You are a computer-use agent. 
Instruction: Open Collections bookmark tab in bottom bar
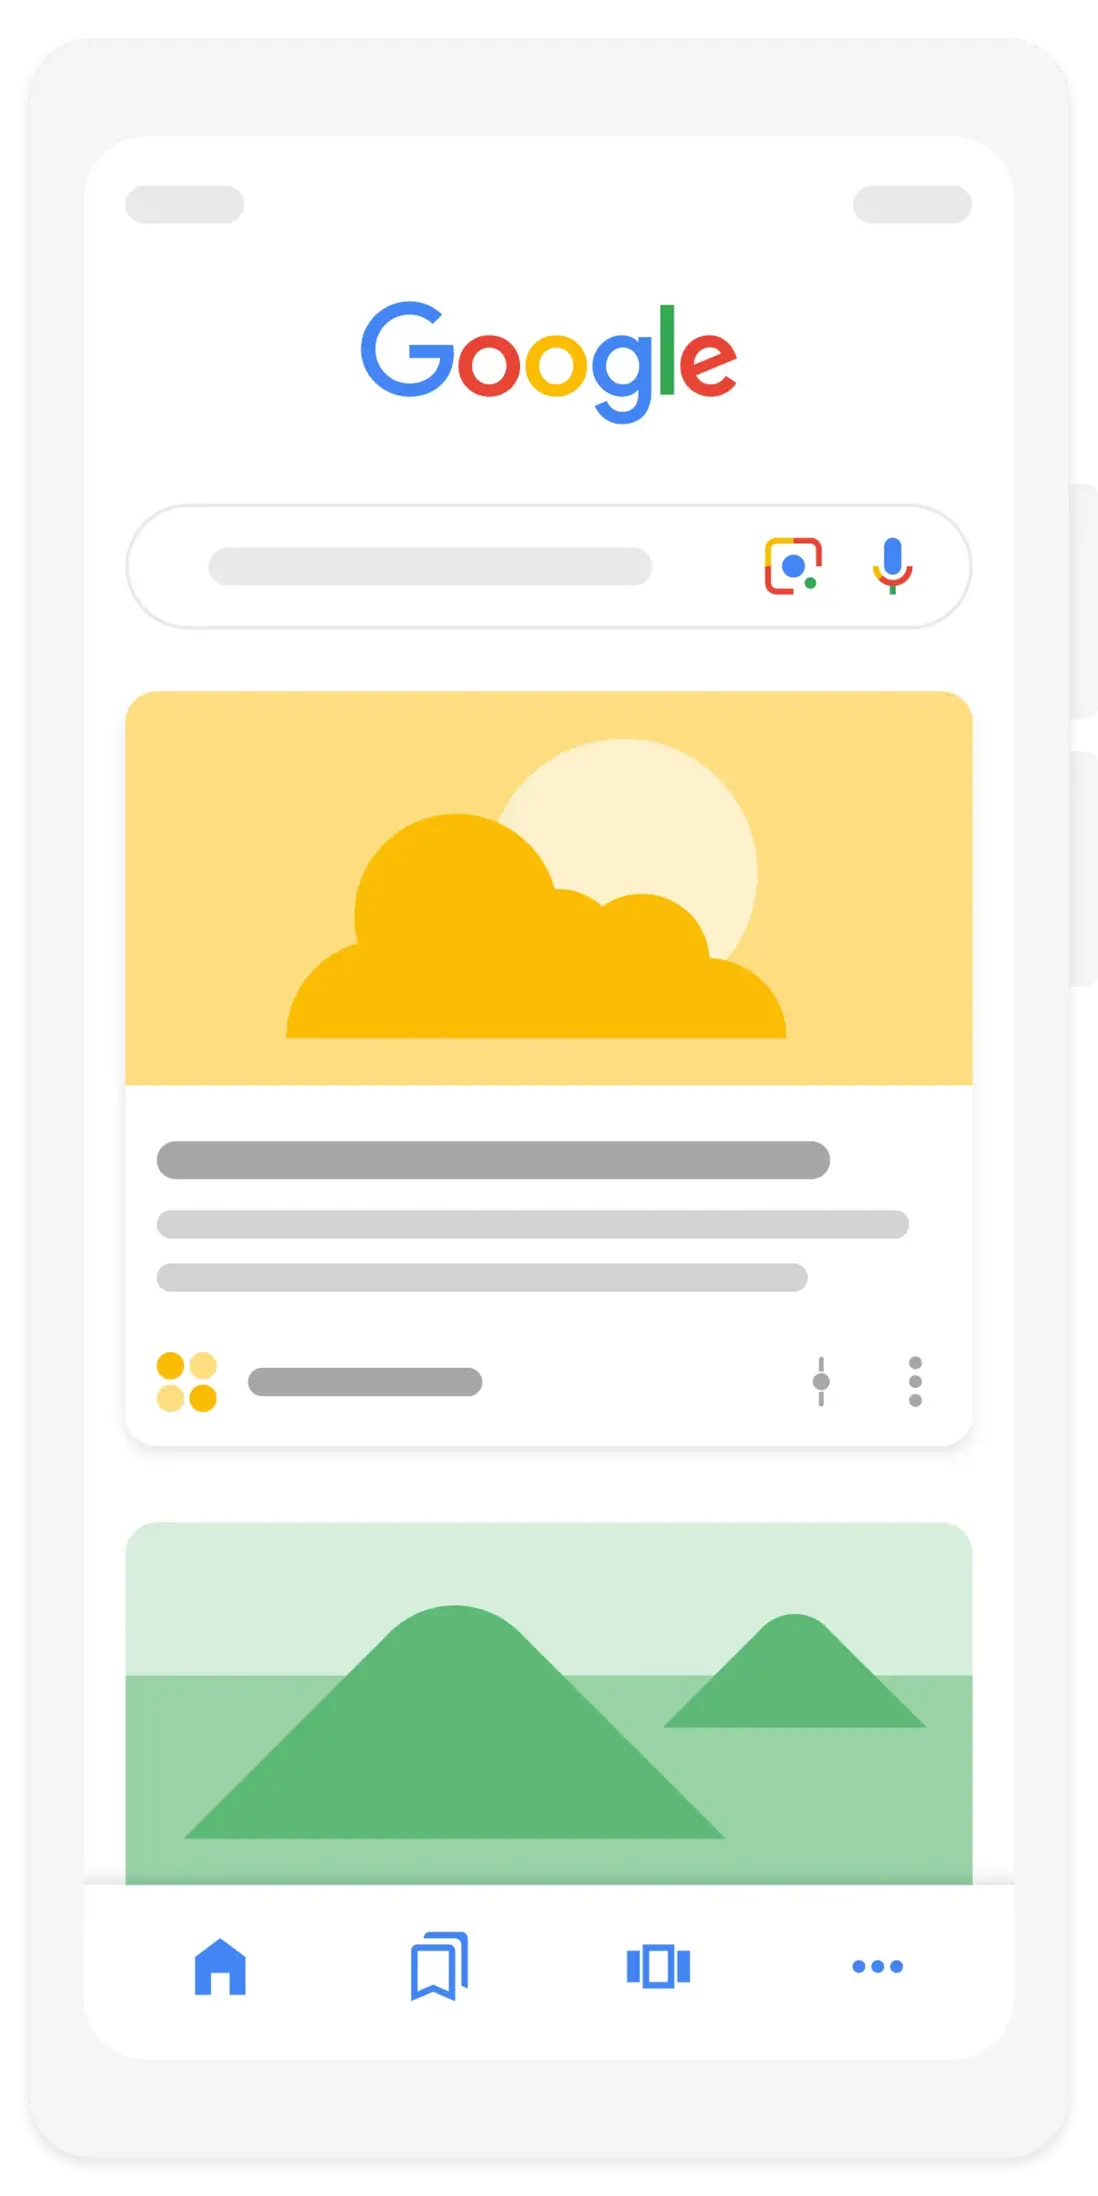[x=439, y=1966]
